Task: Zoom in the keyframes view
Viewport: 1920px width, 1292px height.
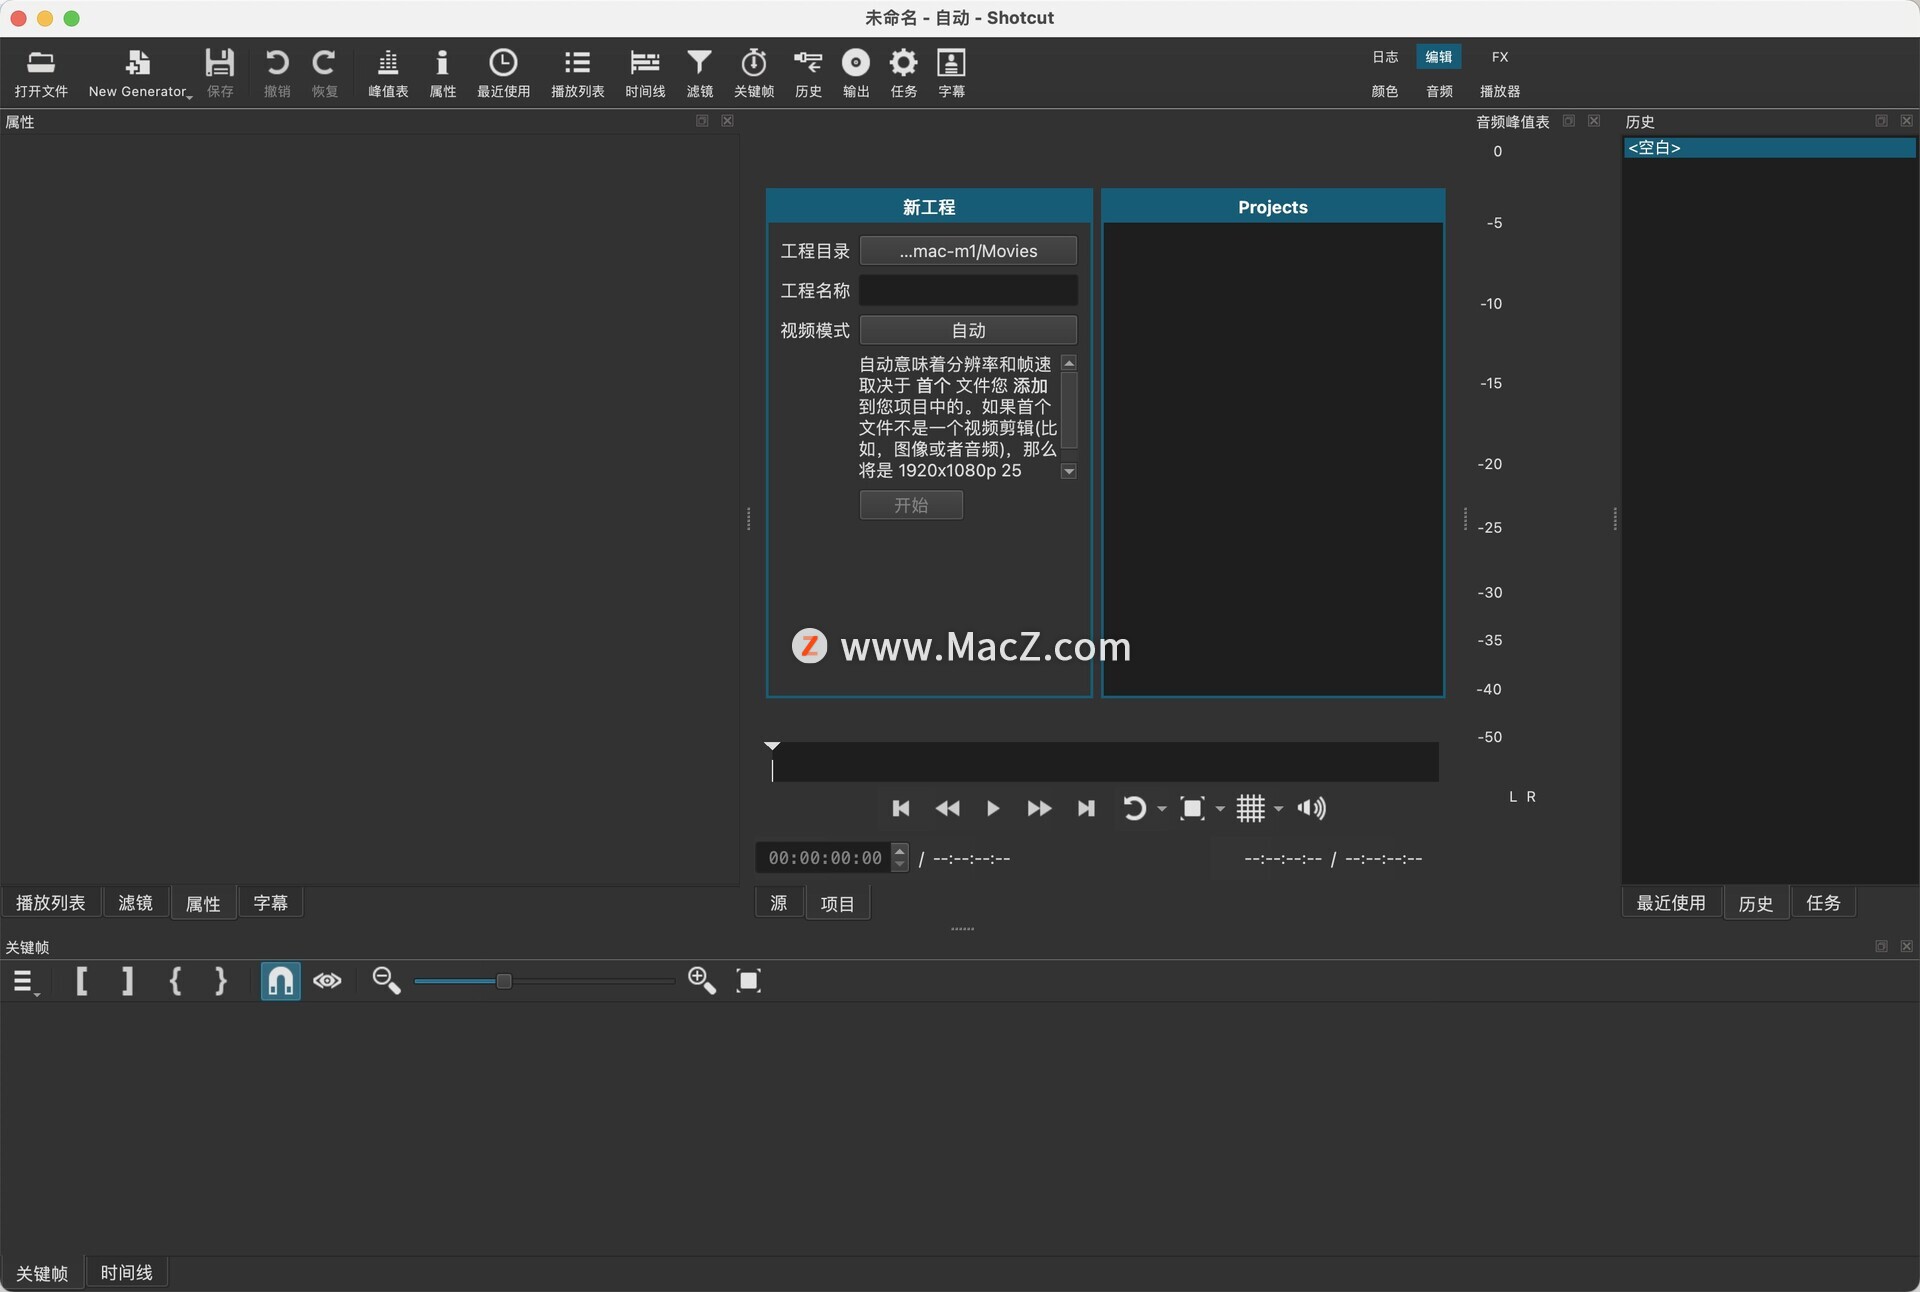Action: point(702,981)
